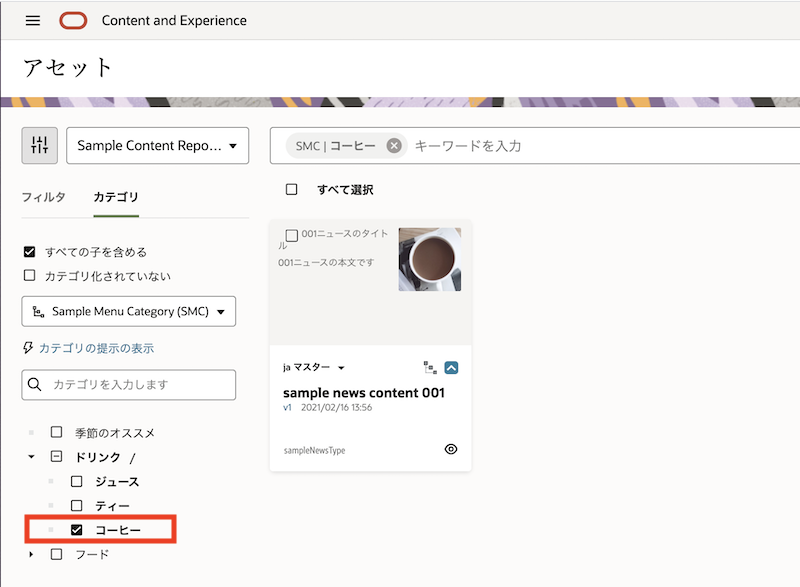Viewport: 800px width, 587px height.
Task: Switch to the フィルタ tab
Action: (x=44, y=197)
